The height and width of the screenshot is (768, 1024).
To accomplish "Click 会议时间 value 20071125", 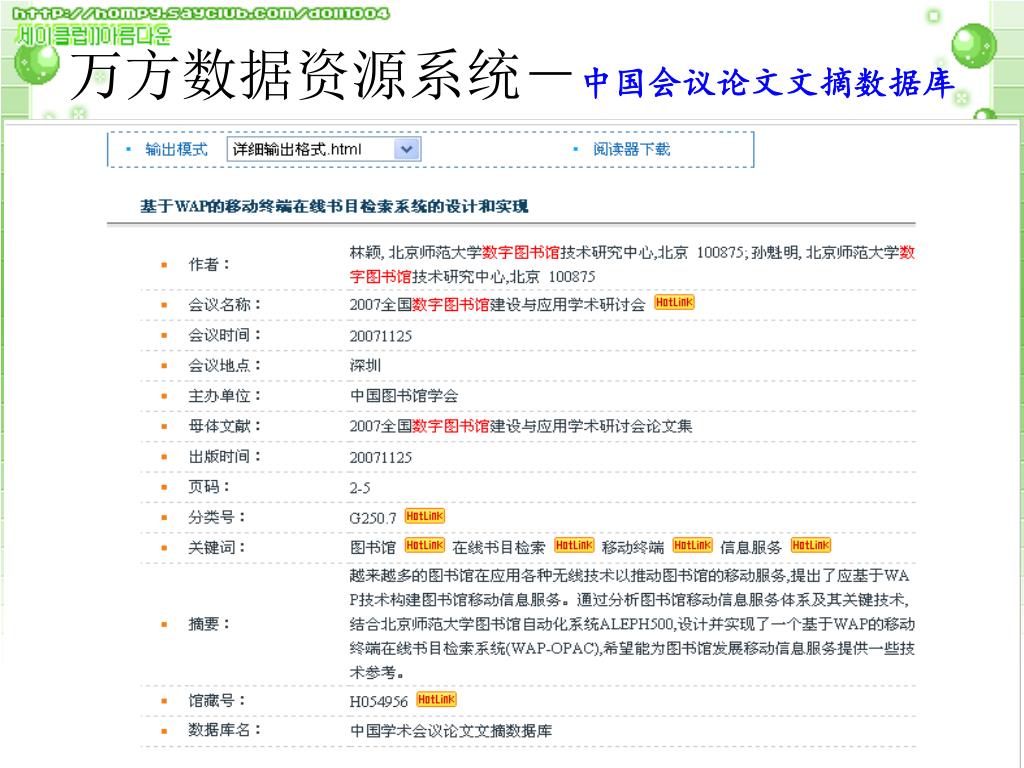I will click(381, 336).
